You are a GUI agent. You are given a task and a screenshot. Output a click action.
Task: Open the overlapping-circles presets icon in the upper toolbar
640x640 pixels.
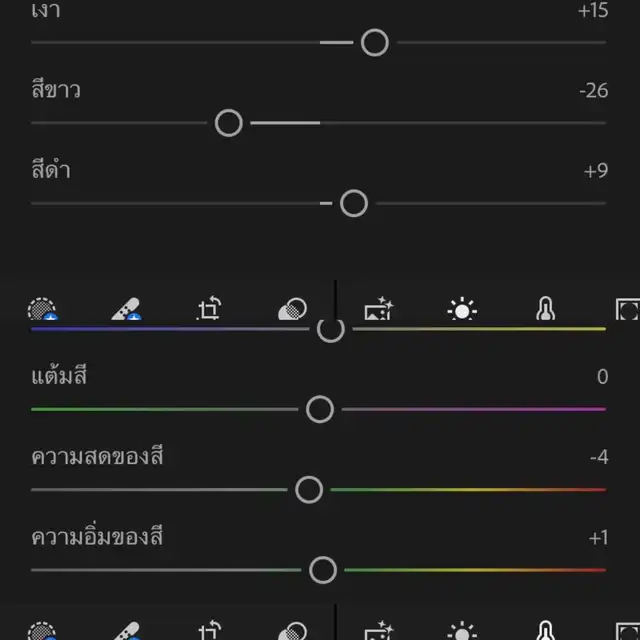[291, 310]
